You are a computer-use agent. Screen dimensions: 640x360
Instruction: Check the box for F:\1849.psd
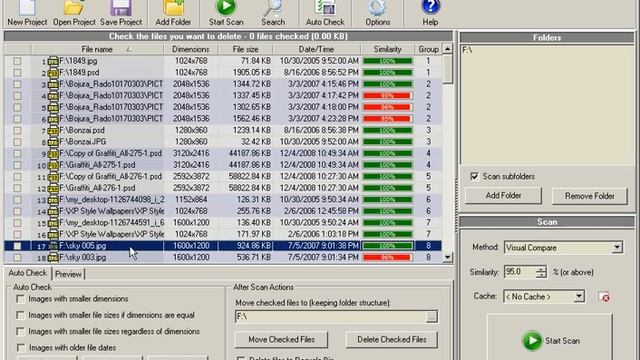pyautogui.click(x=17, y=73)
